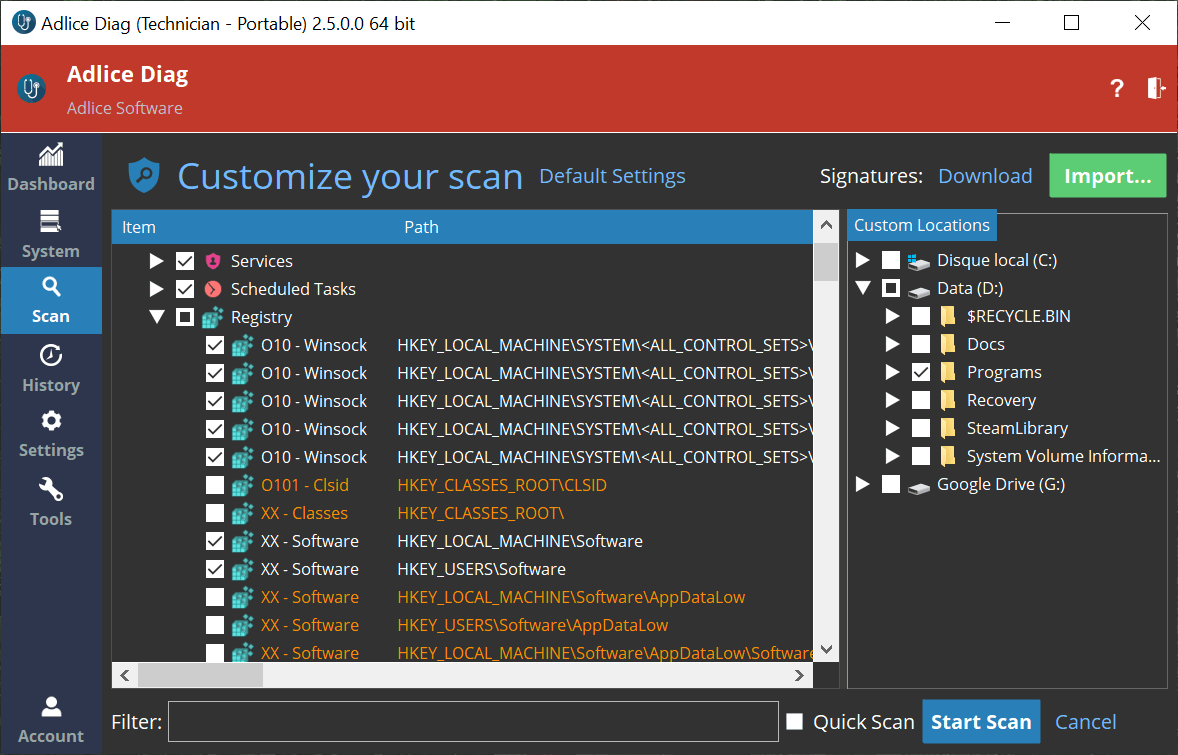
Task: Select the Custom Locations tab
Action: (921, 226)
